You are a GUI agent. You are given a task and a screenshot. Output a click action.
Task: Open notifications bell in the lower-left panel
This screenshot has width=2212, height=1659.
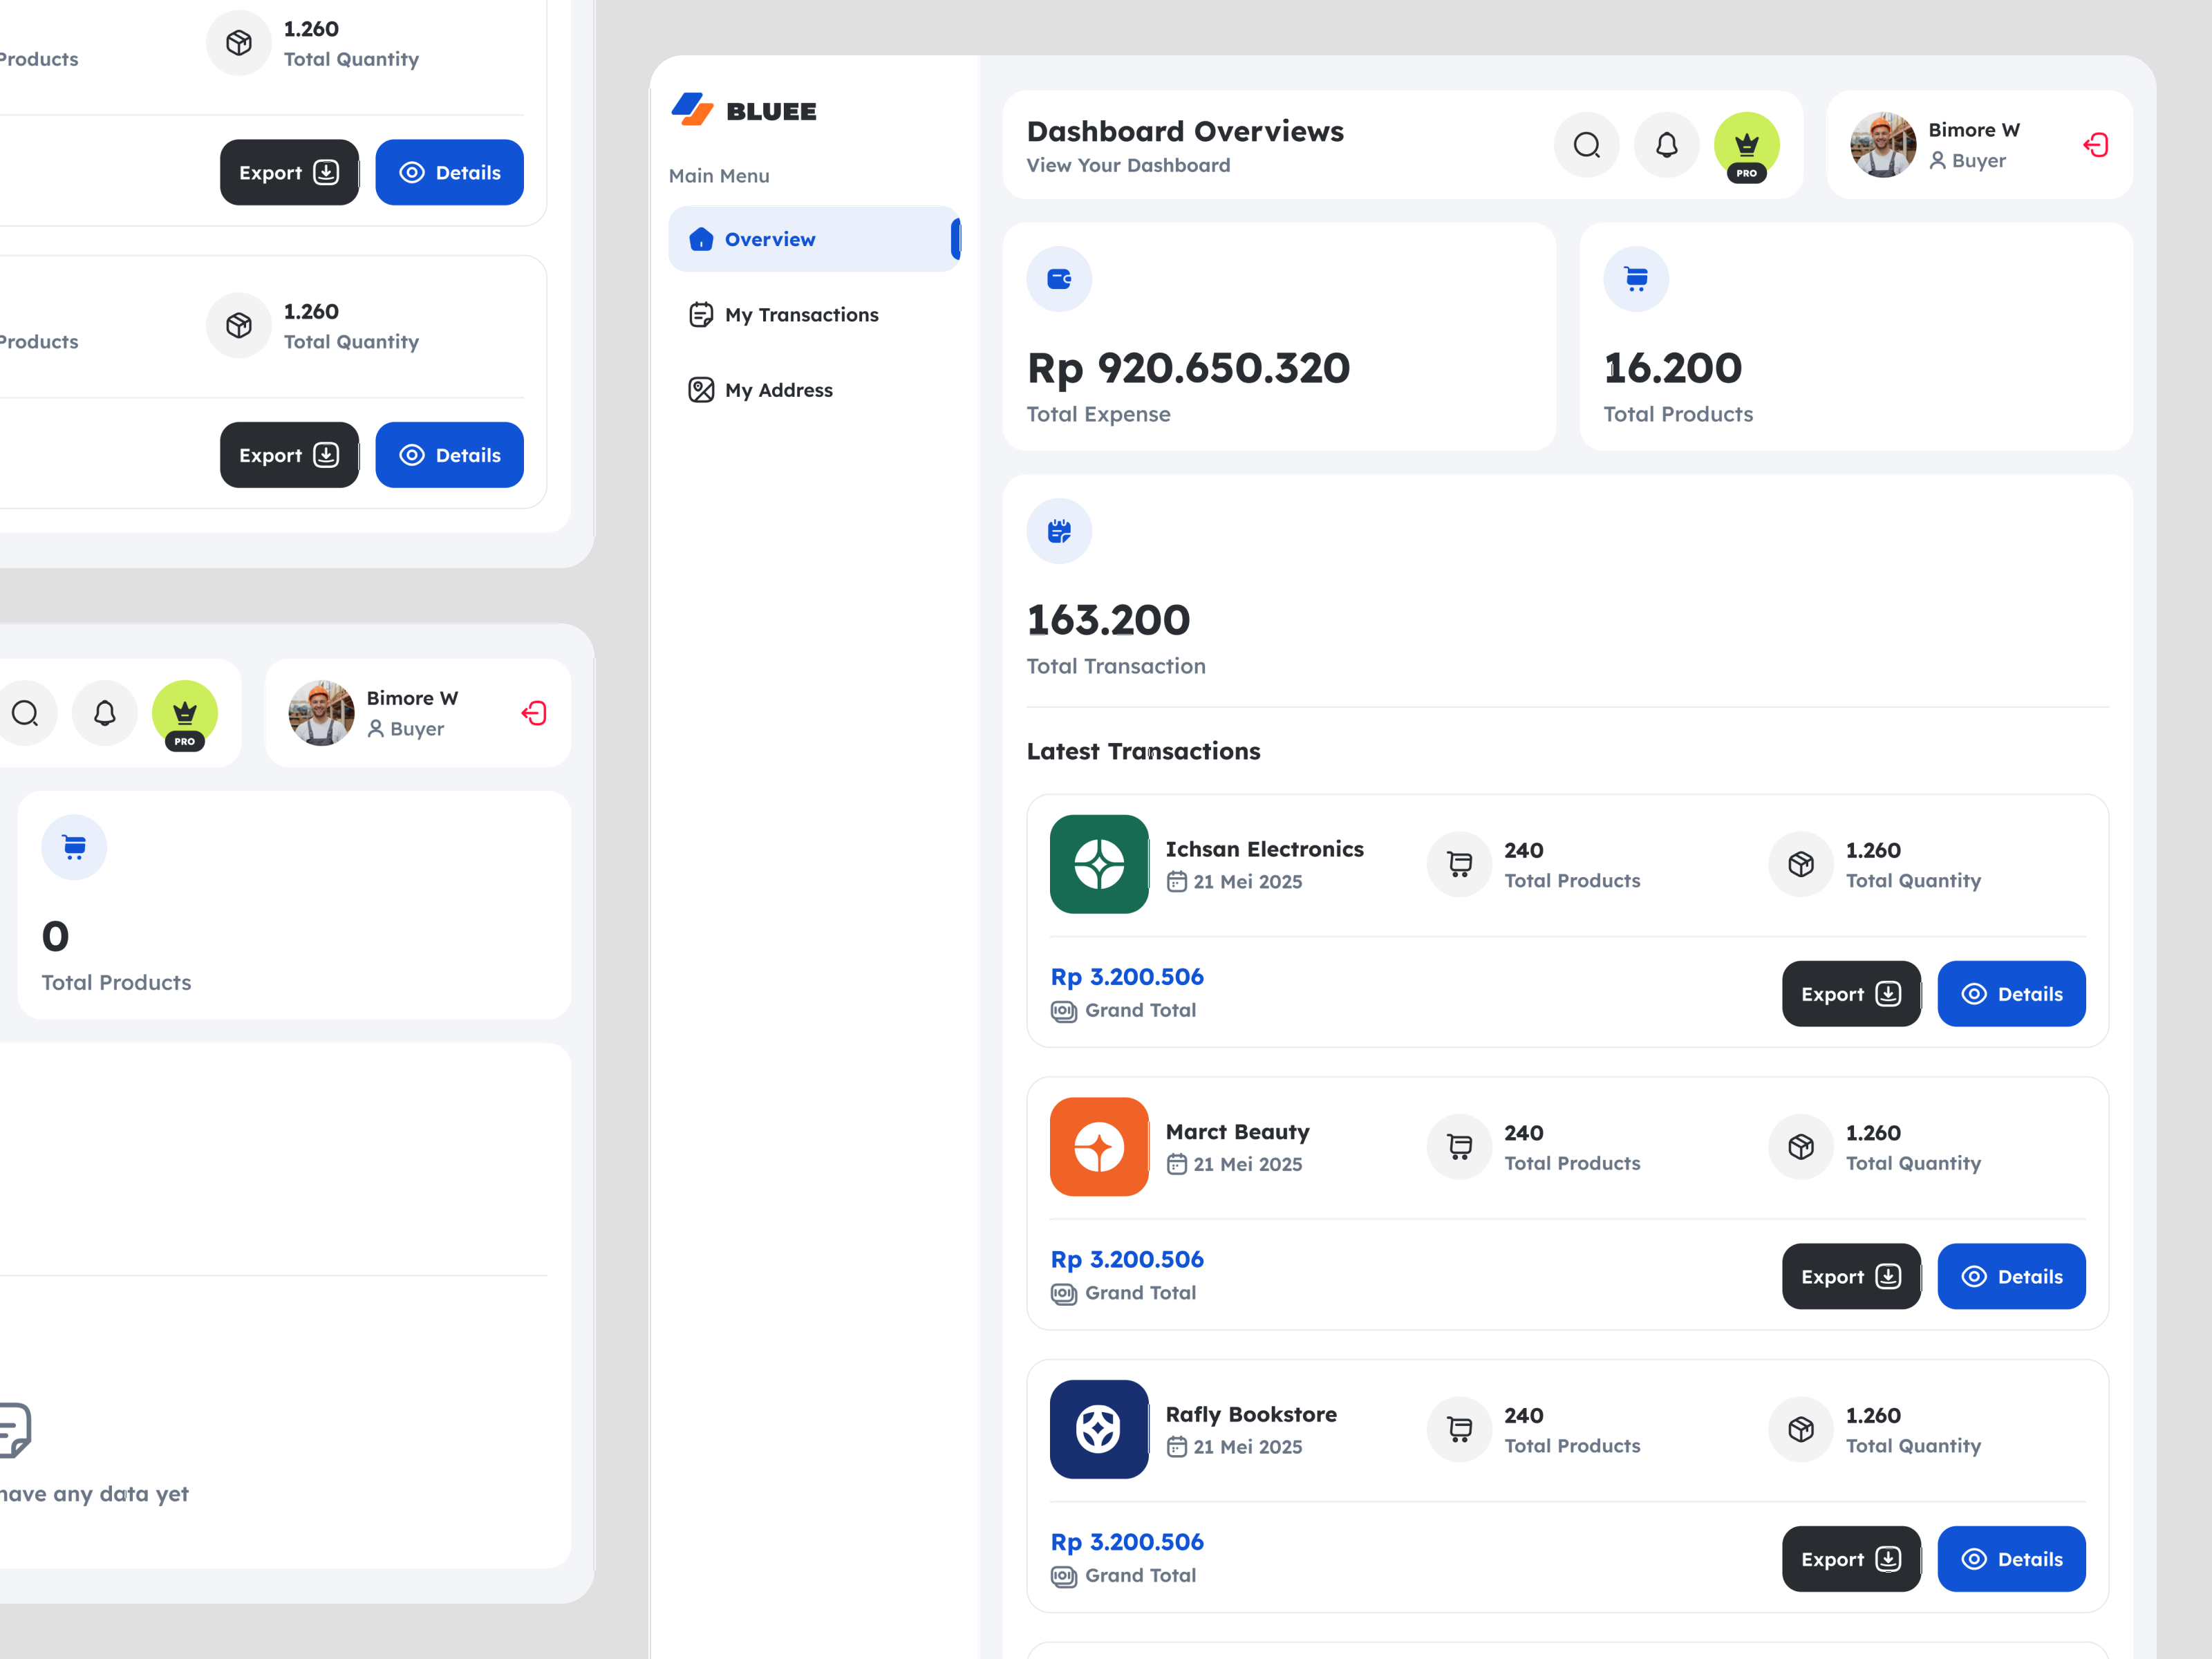[x=105, y=713]
